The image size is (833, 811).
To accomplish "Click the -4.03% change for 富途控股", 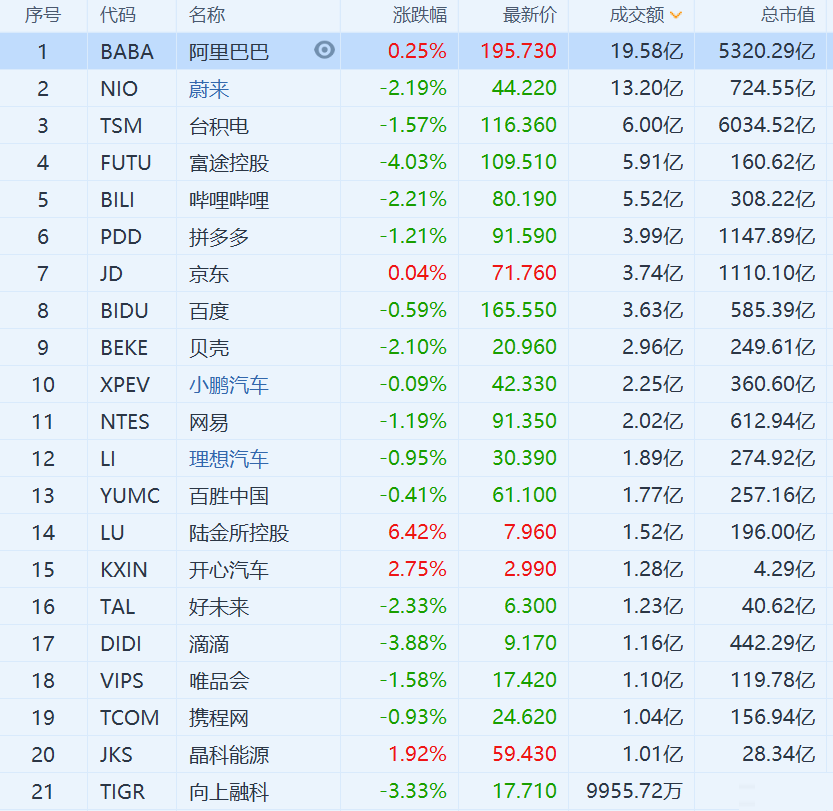I will 413,161.
